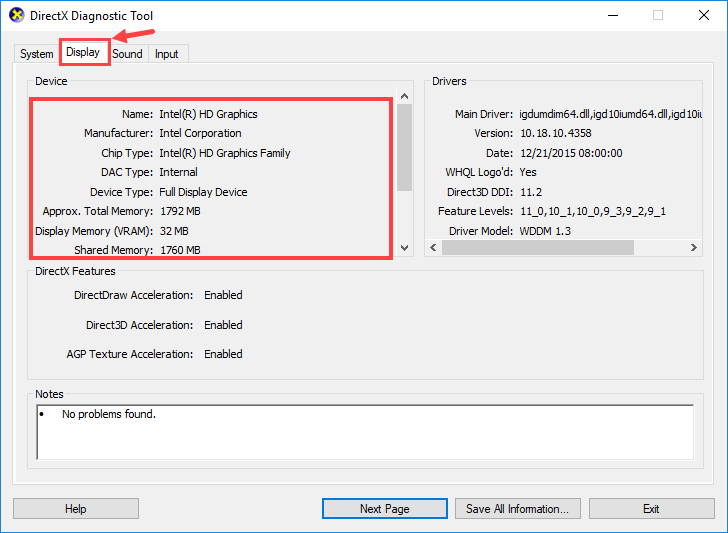Open the Display tab

(83, 52)
